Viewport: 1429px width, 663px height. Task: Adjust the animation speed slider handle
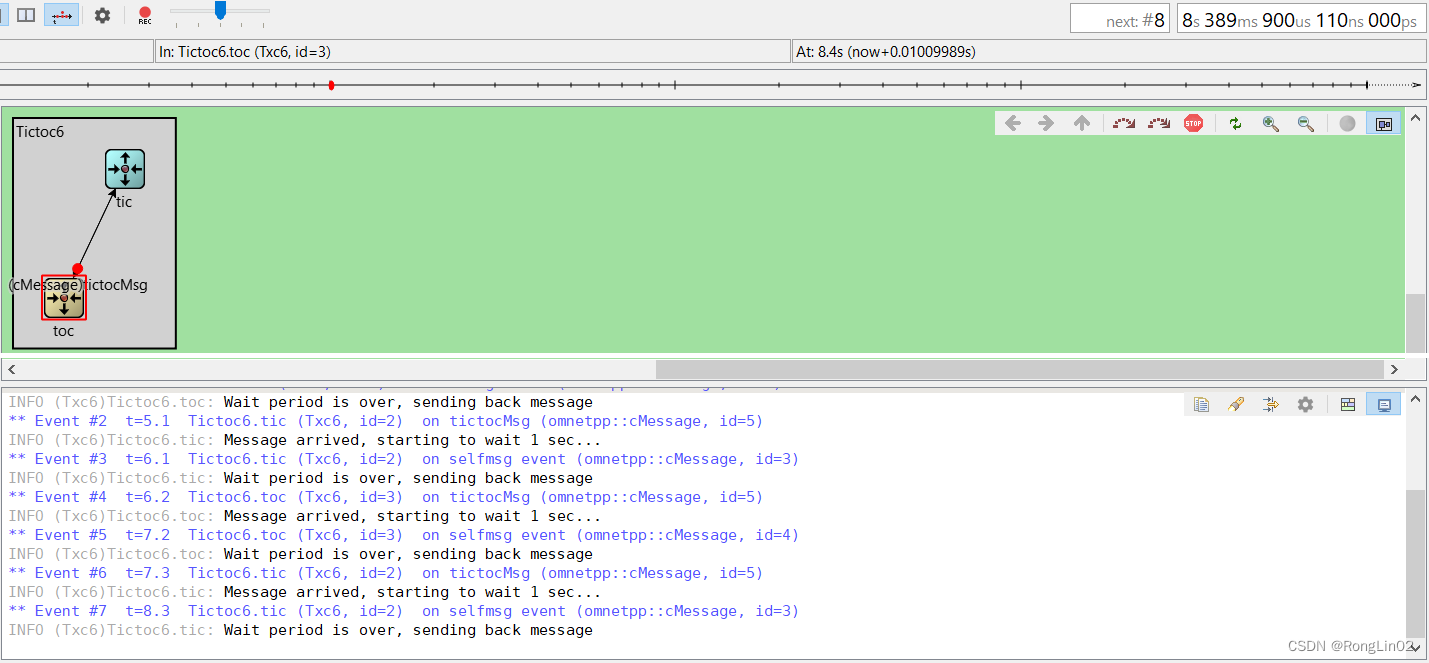coord(220,10)
